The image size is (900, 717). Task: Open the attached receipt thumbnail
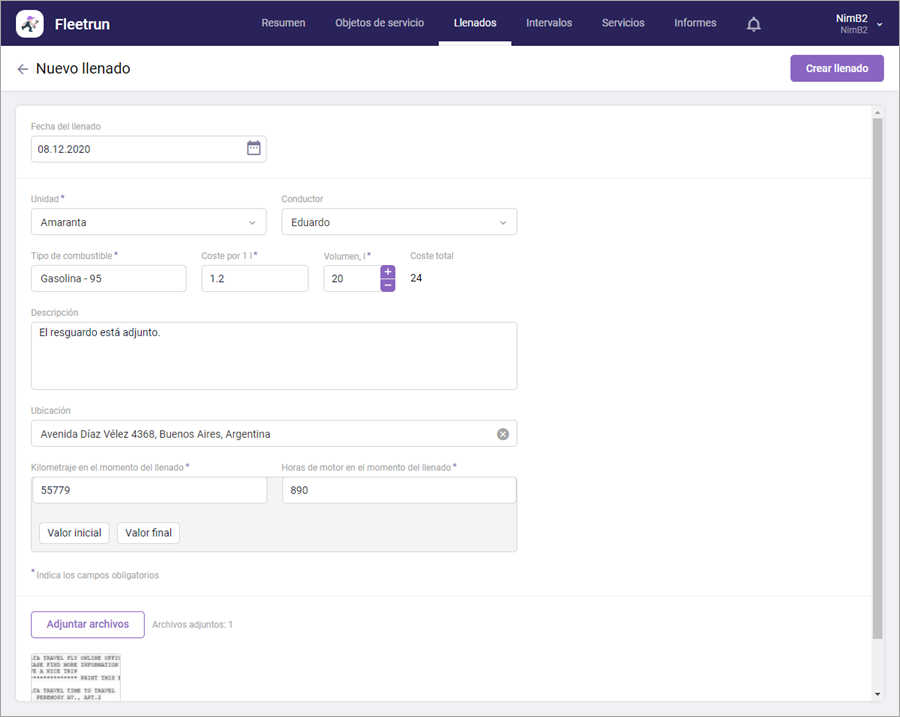click(76, 677)
